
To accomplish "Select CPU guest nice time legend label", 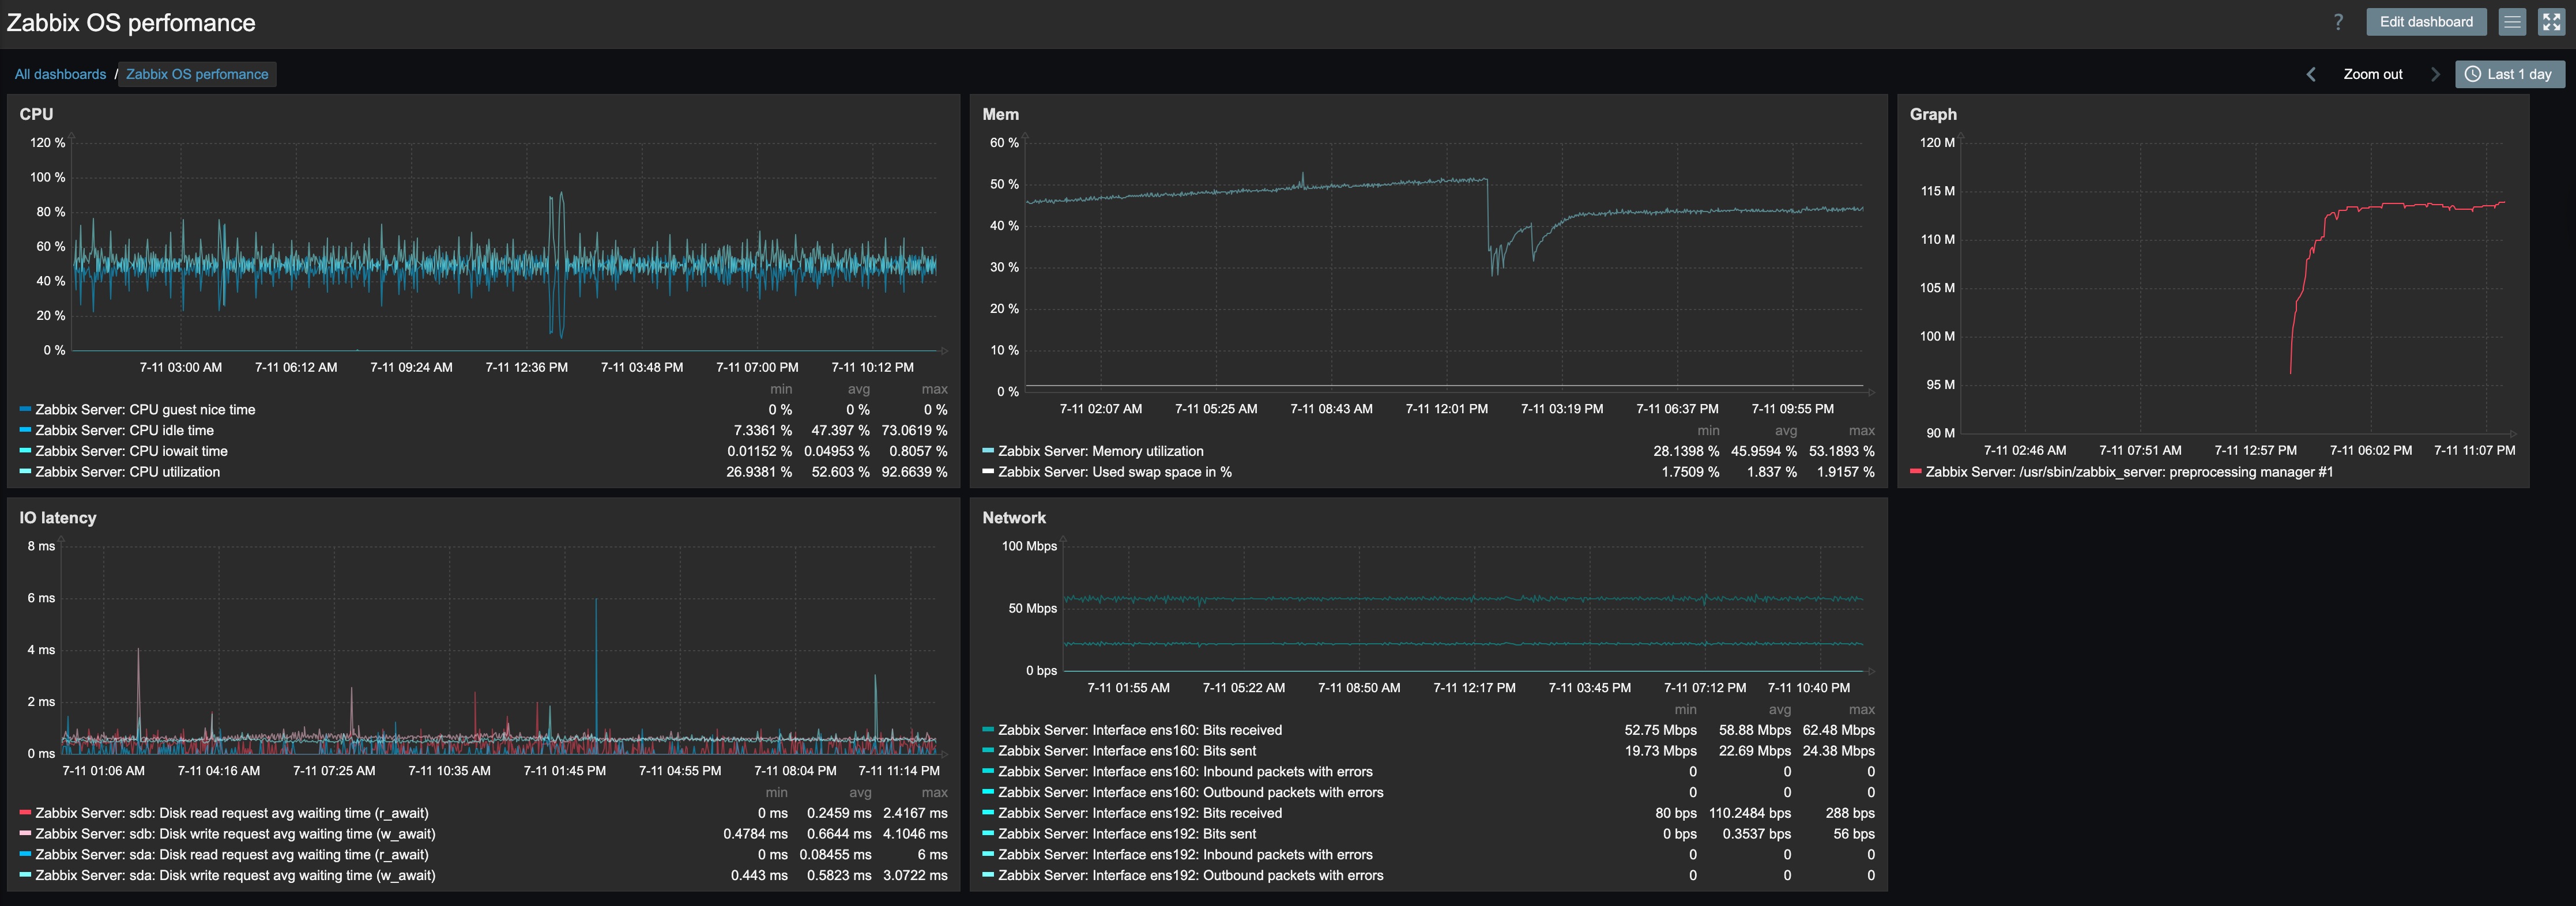I will click(145, 409).
